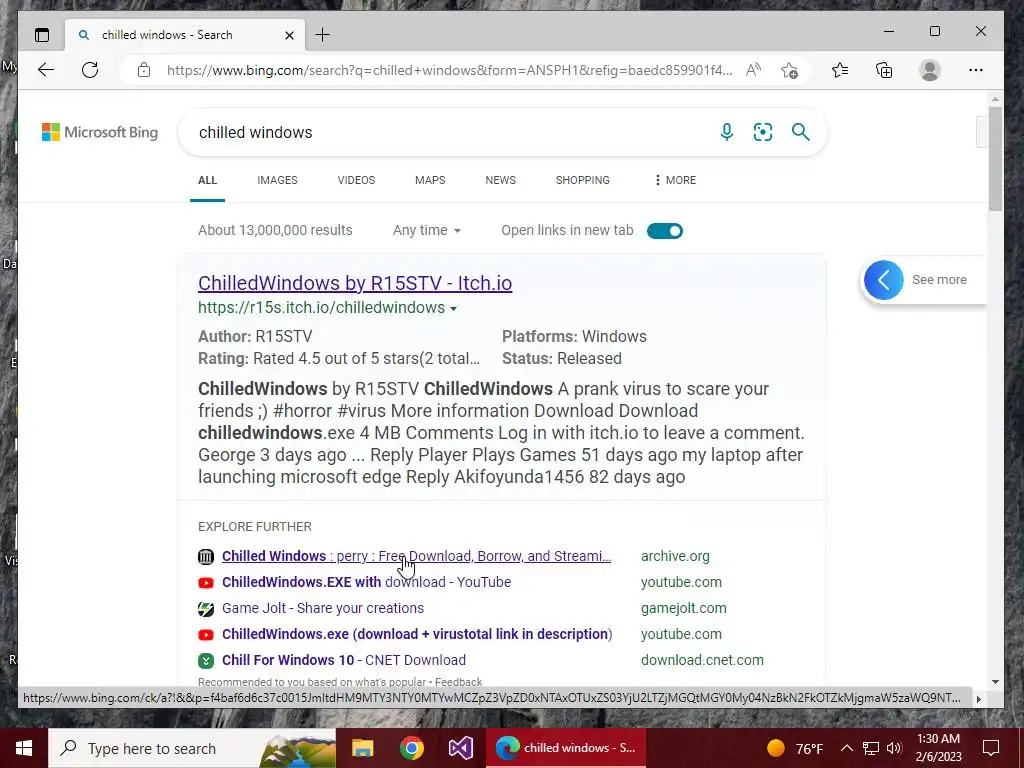The height and width of the screenshot is (768, 1024).
Task: Click the scrollbar down arrow
Action: pyautogui.click(x=995, y=682)
